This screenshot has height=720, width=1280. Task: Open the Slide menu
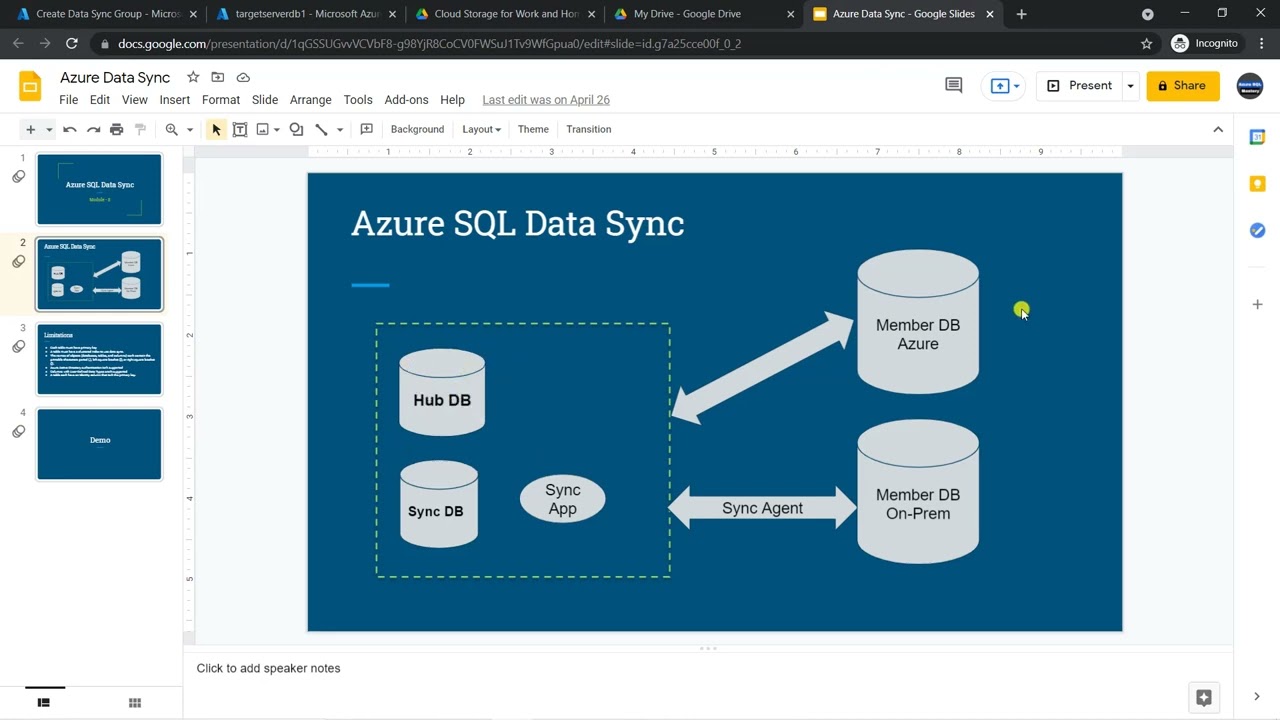coord(265,100)
